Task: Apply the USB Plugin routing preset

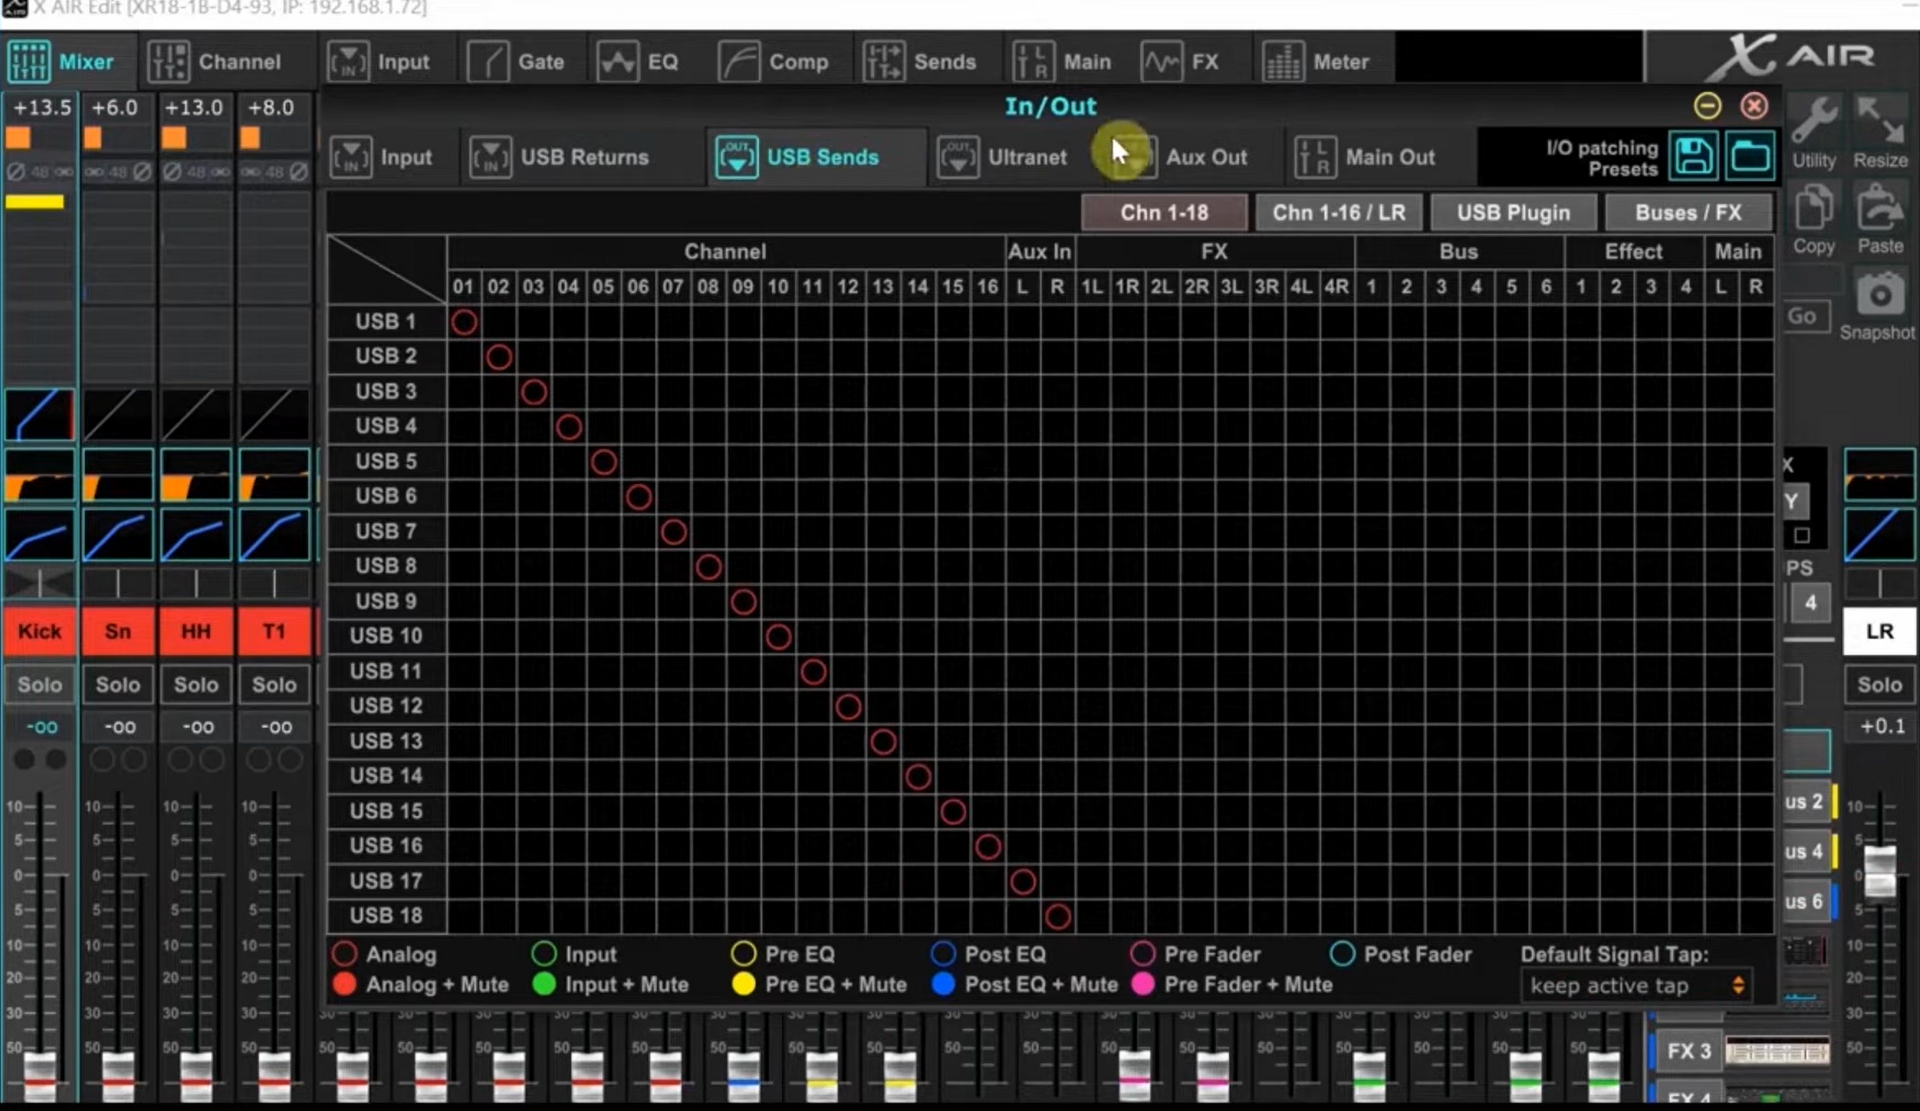Action: (x=1512, y=213)
